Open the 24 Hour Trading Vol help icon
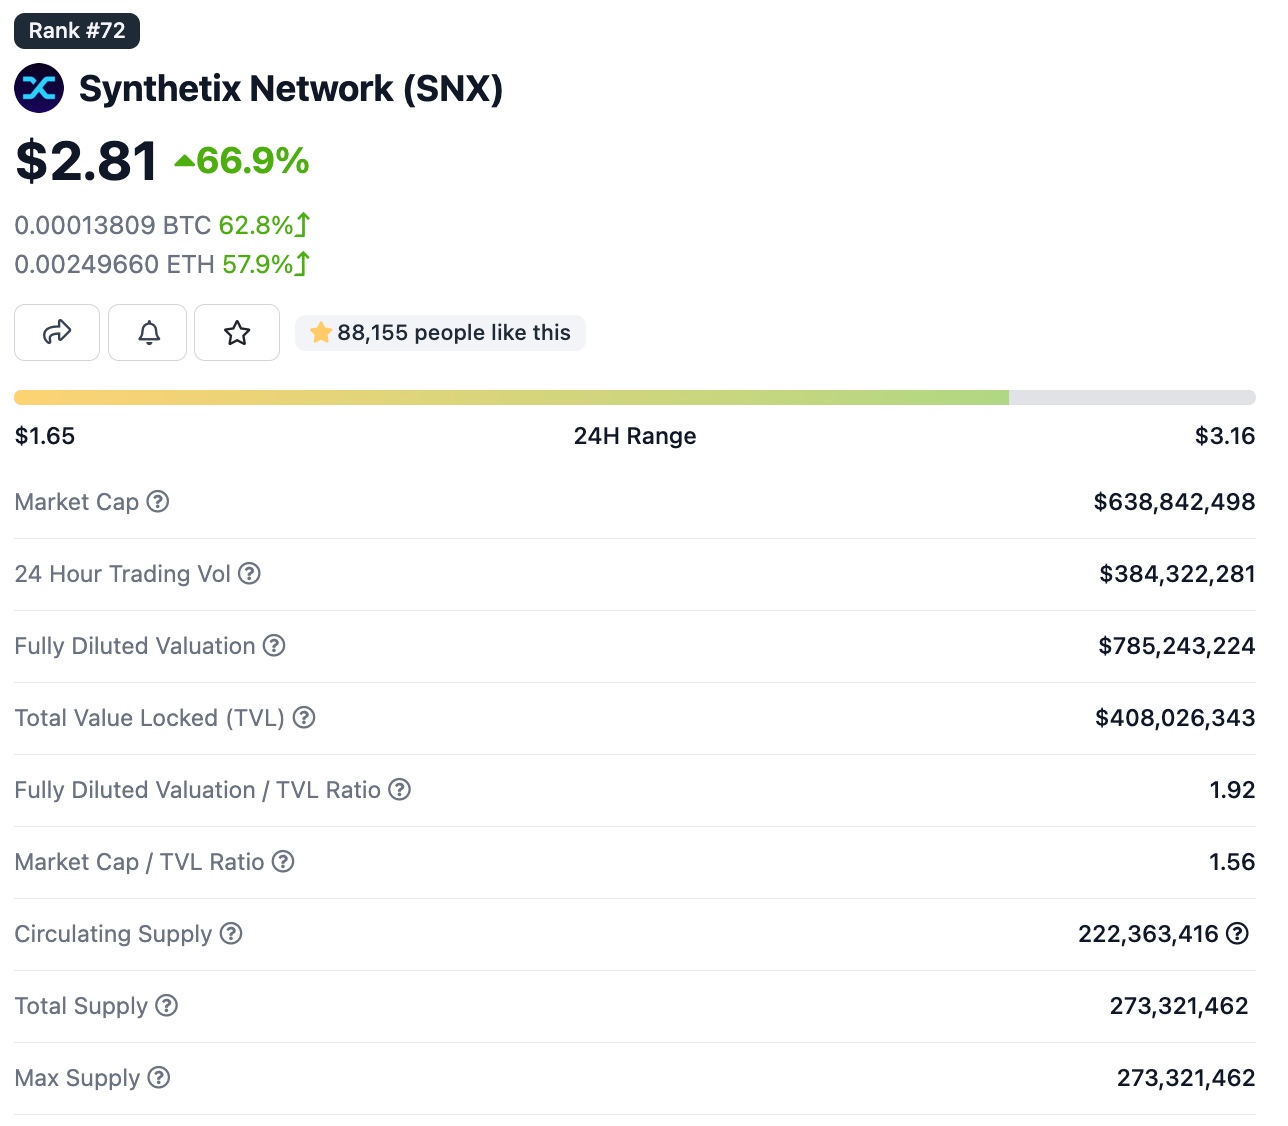This screenshot has height=1126, width=1288. point(250,573)
